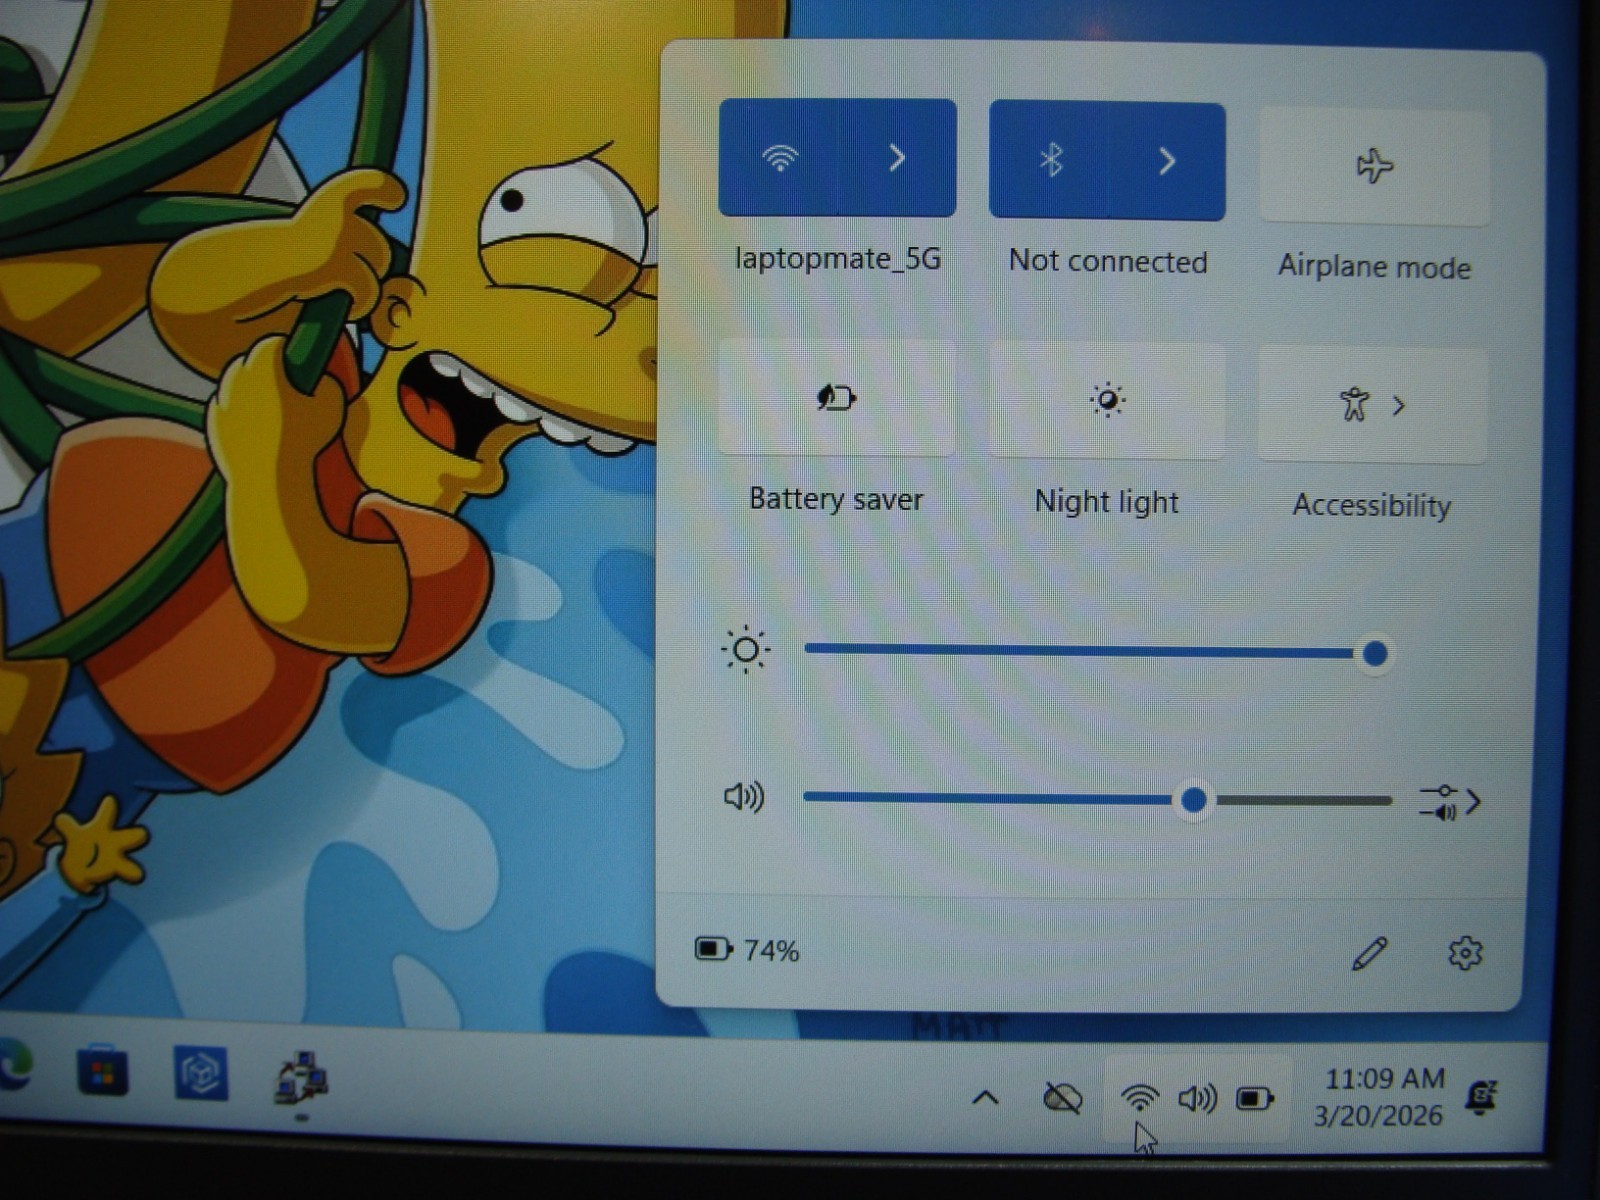1600x1200 pixels.
Task: Open Microsoft Store from the taskbar
Action: click(103, 1071)
